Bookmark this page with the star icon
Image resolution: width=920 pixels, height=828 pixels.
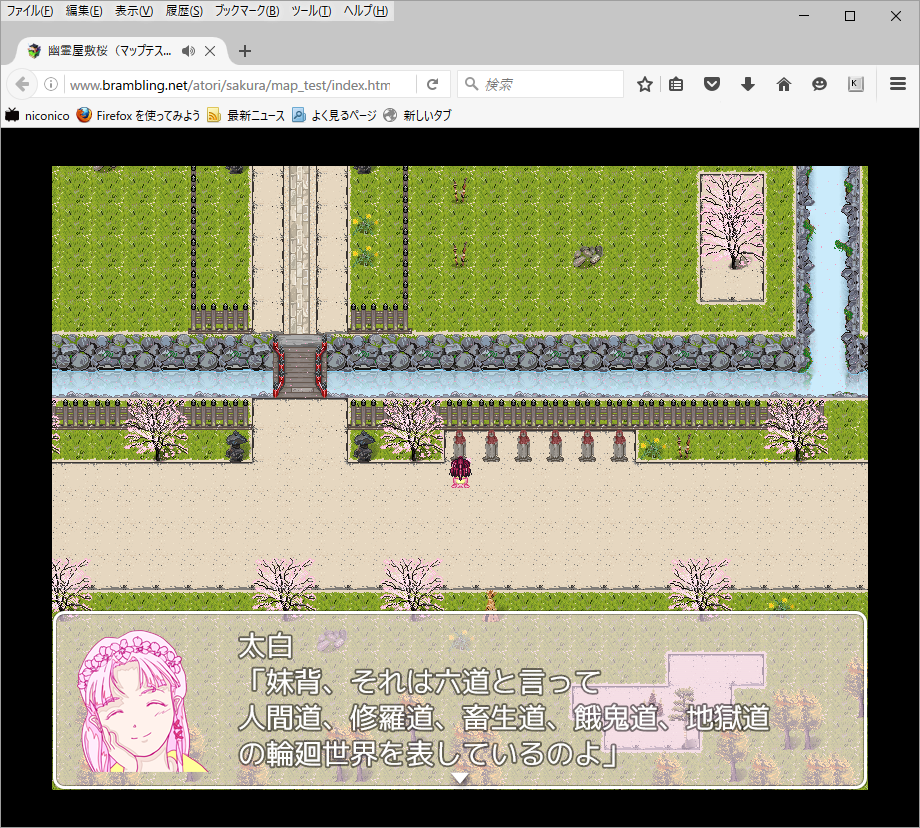pyautogui.click(x=645, y=85)
